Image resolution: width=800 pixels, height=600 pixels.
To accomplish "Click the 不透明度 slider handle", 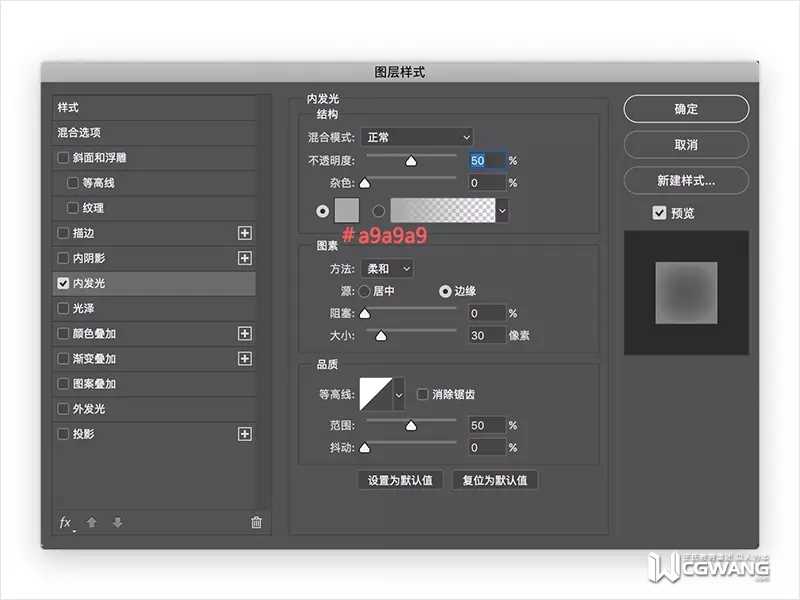I will click(x=411, y=161).
